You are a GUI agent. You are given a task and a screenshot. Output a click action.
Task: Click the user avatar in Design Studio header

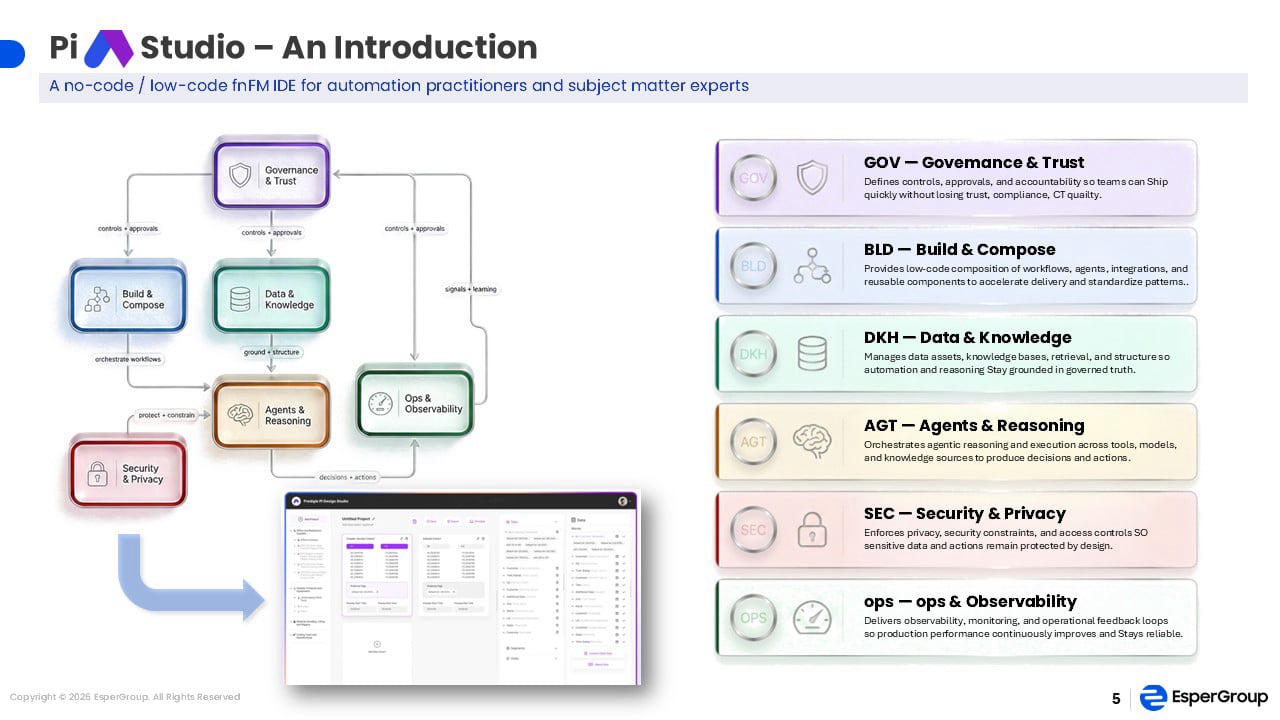[623, 501]
